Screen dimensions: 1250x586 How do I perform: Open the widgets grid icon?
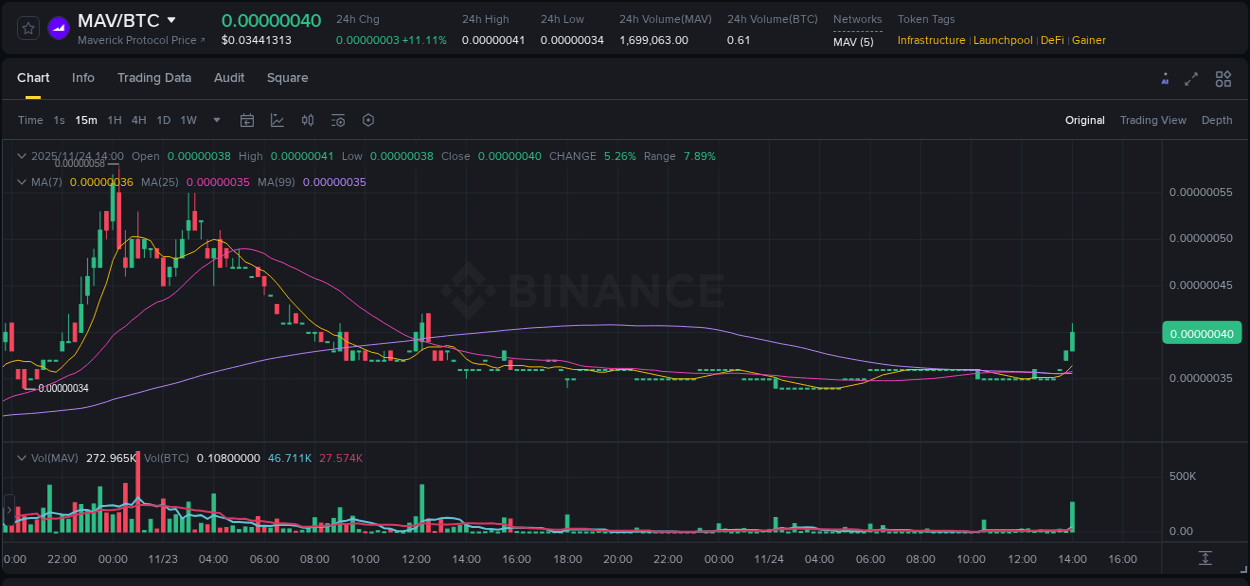[x=1223, y=78]
